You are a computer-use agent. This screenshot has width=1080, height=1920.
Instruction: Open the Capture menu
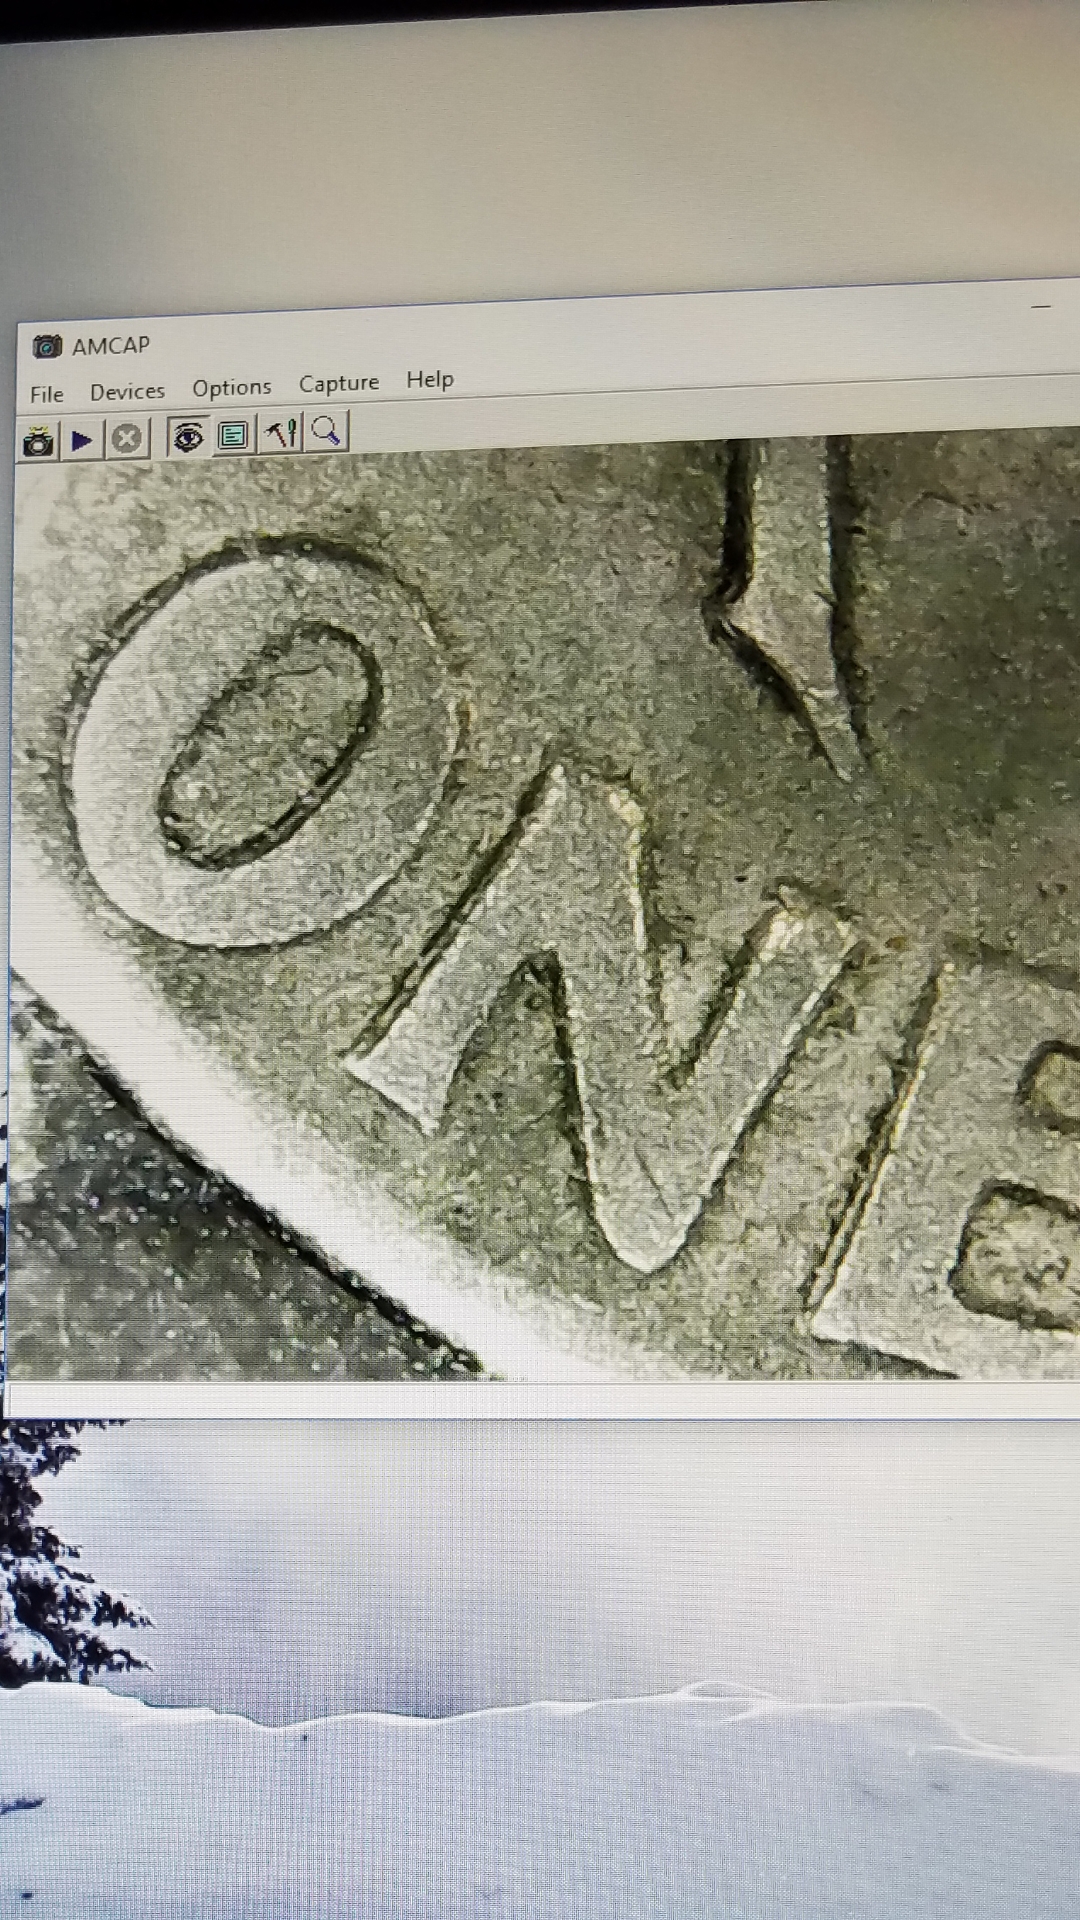(x=339, y=383)
